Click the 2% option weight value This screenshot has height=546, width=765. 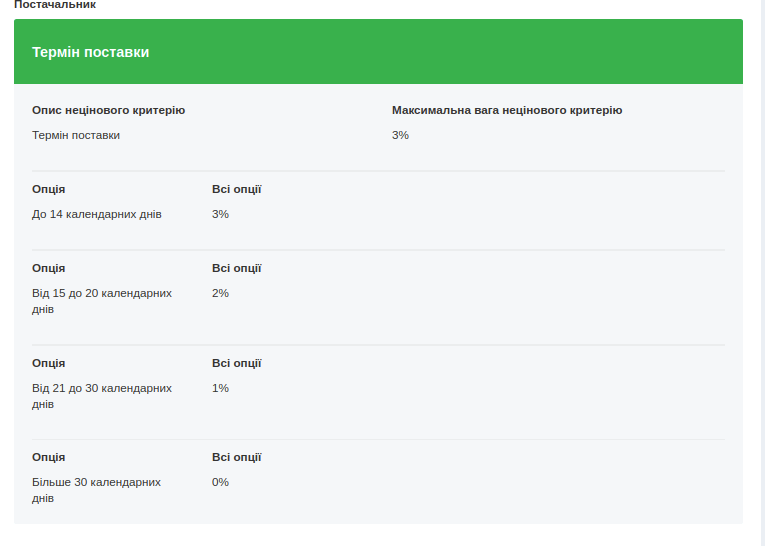pos(220,293)
